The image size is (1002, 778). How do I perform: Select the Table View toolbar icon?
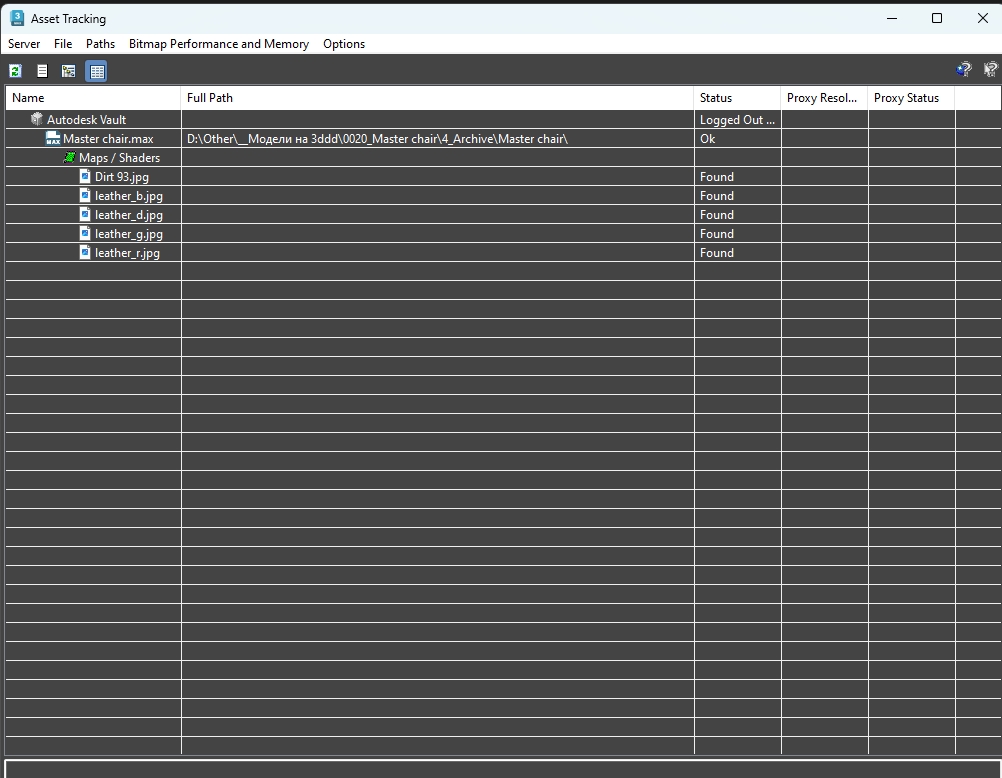tap(96, 71)
